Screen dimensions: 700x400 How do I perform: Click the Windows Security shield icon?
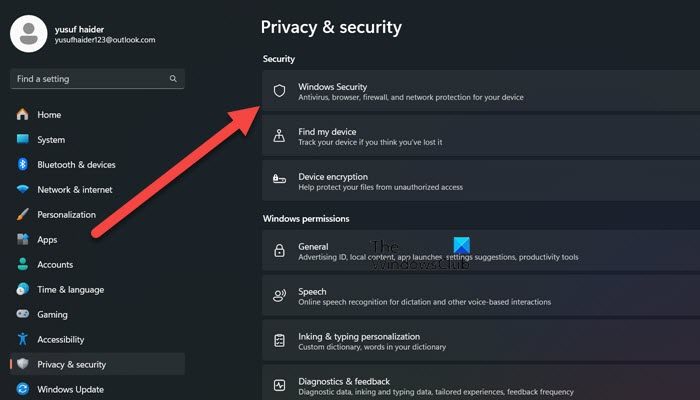pos(279,92)
